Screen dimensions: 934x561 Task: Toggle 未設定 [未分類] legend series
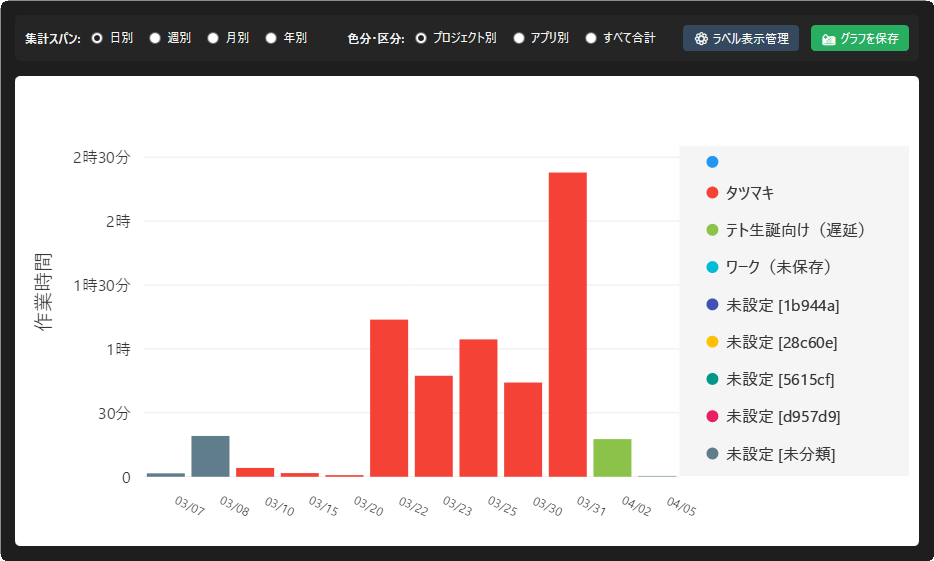780,454
